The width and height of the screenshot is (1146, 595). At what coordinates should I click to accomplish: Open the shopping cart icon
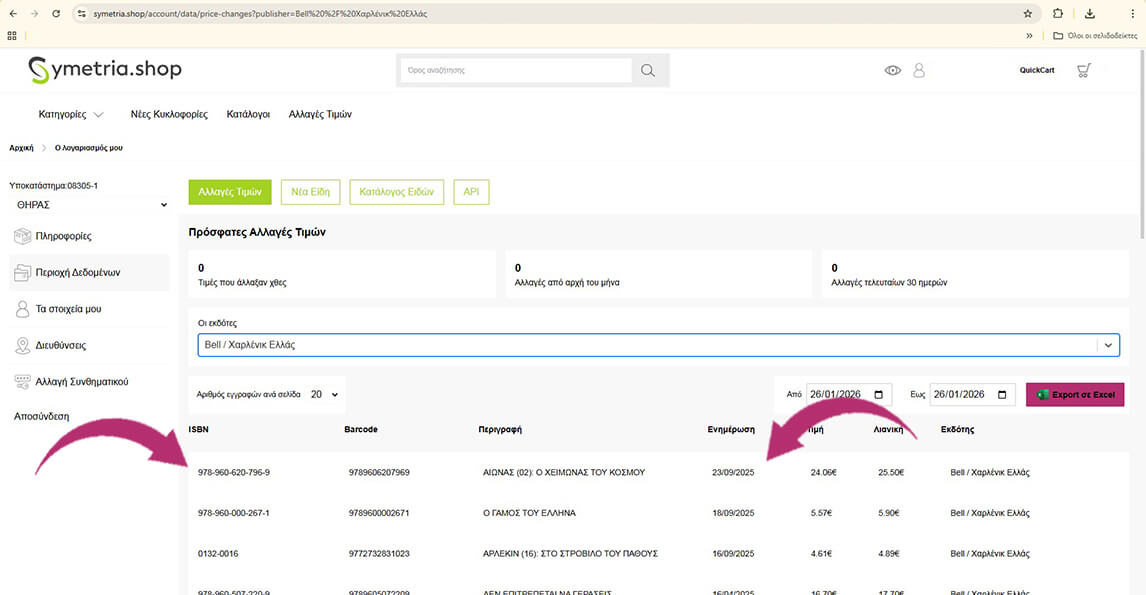[x=1083, y=70]
